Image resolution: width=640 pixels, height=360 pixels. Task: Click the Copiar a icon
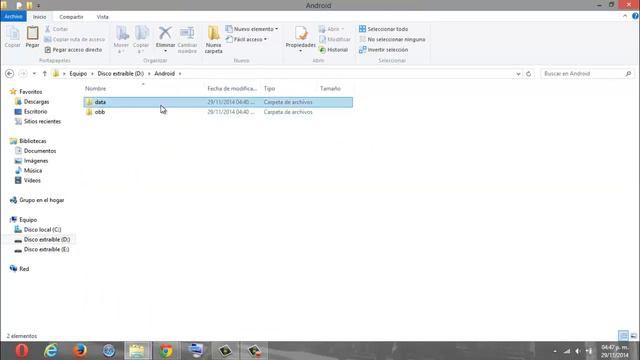tap(141, 39)
